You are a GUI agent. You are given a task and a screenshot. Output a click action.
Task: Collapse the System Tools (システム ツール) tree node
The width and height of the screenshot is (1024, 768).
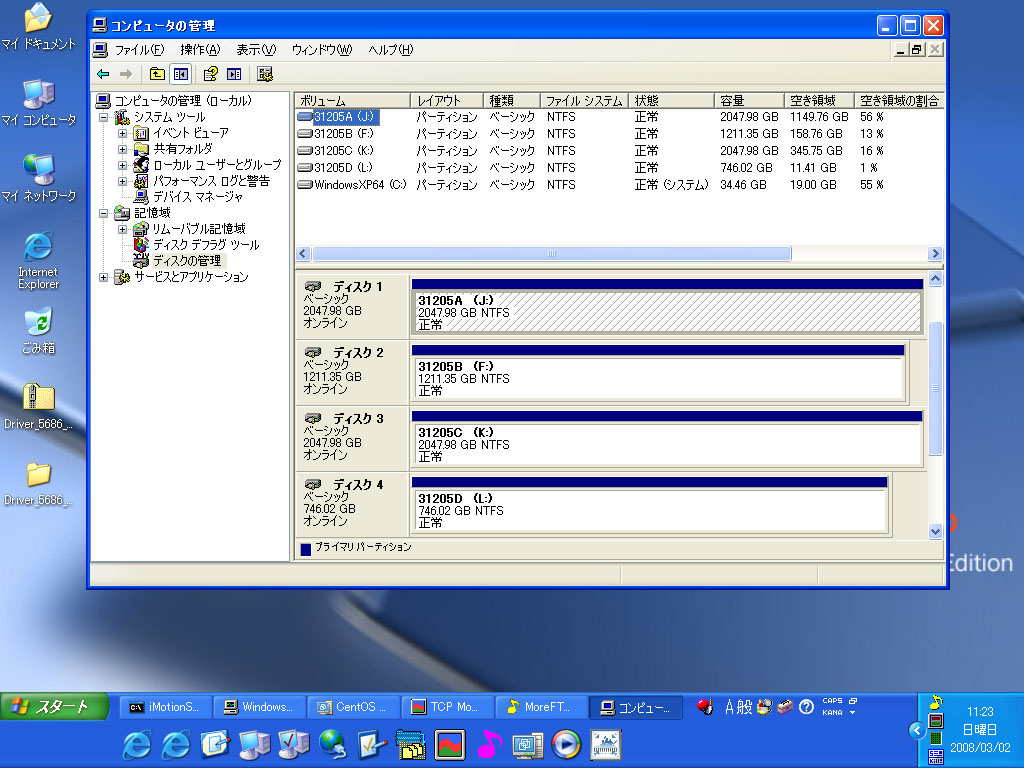click(x=106, y=117)
